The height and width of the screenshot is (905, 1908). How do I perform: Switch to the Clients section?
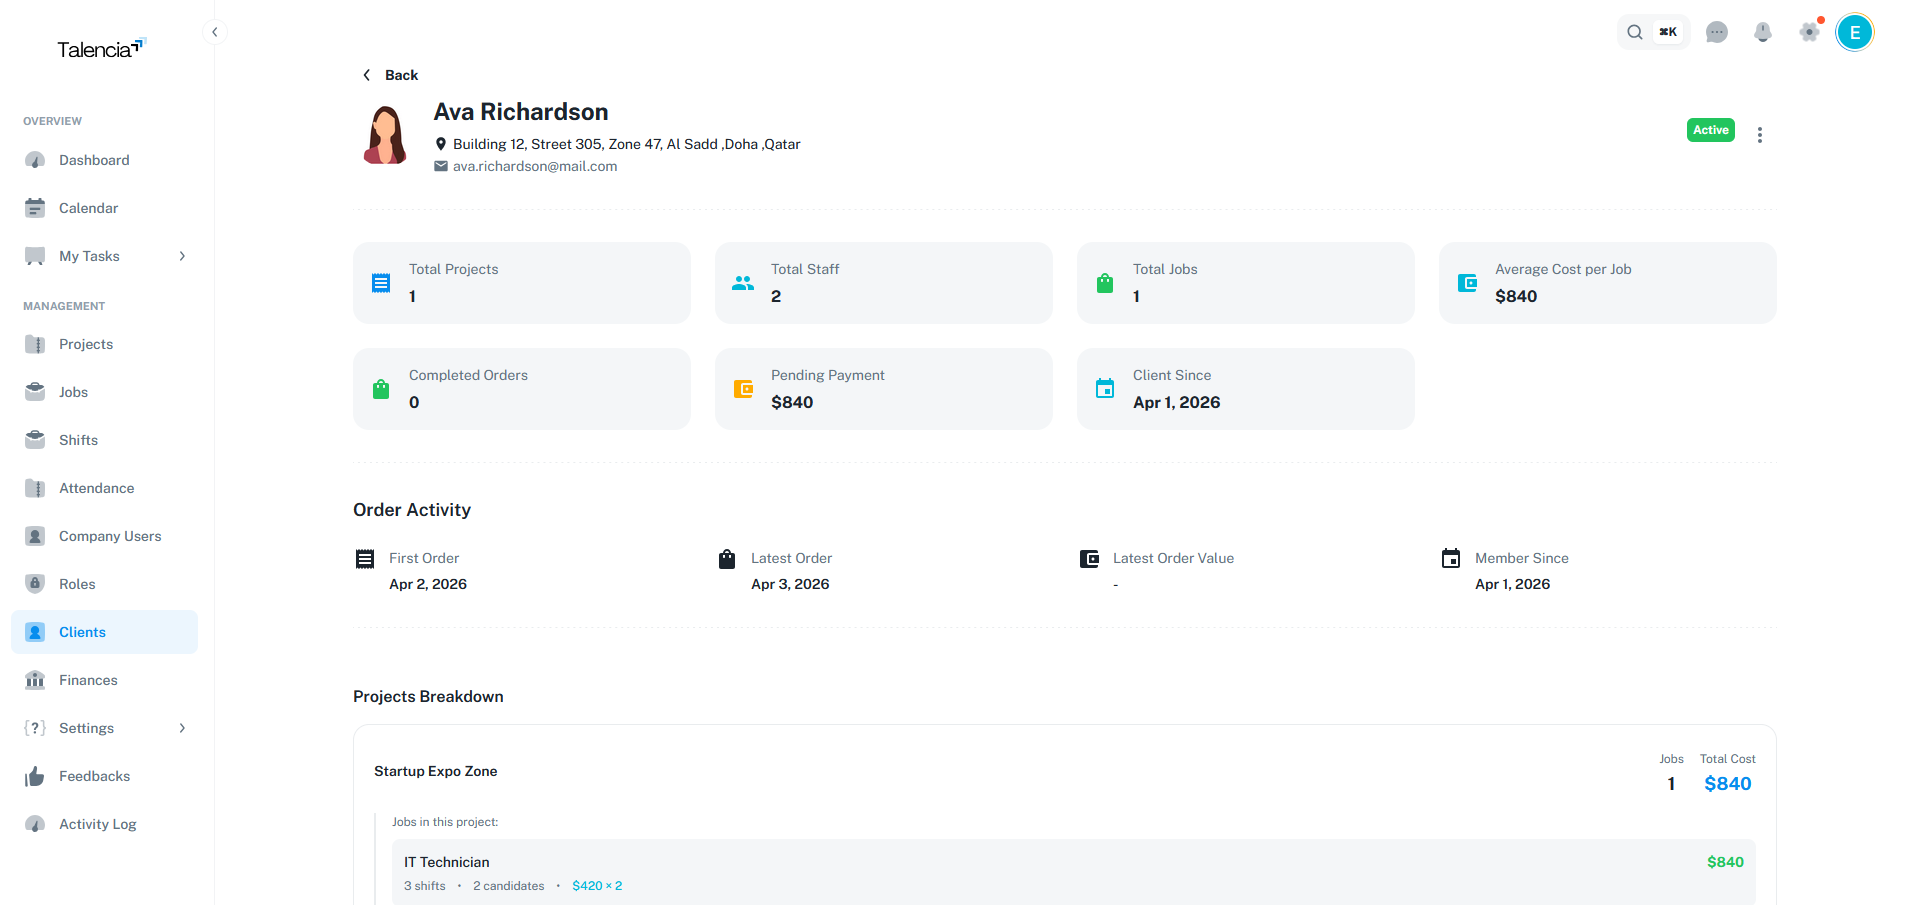[x=84, y=631]
